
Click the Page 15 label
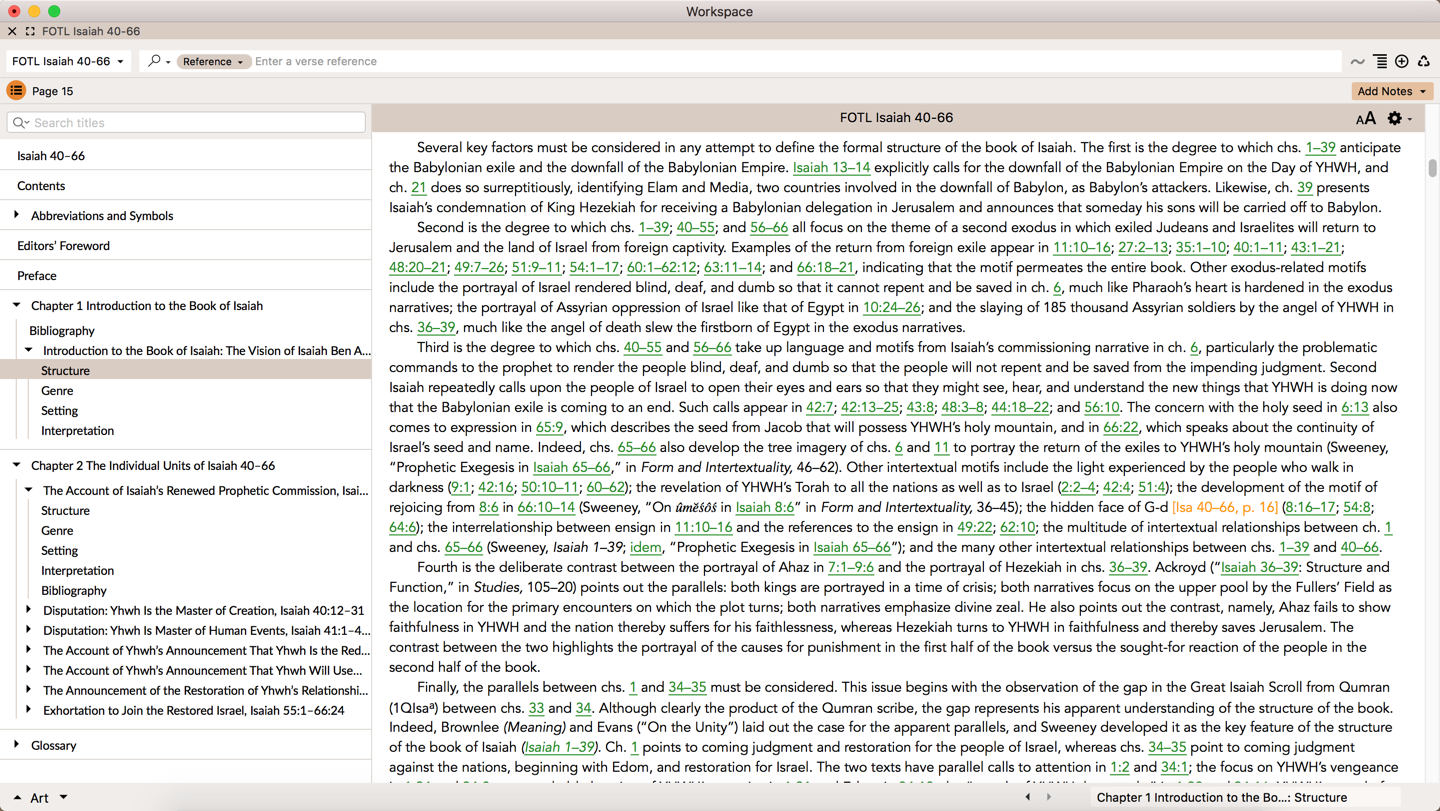(x=52, y=91)
